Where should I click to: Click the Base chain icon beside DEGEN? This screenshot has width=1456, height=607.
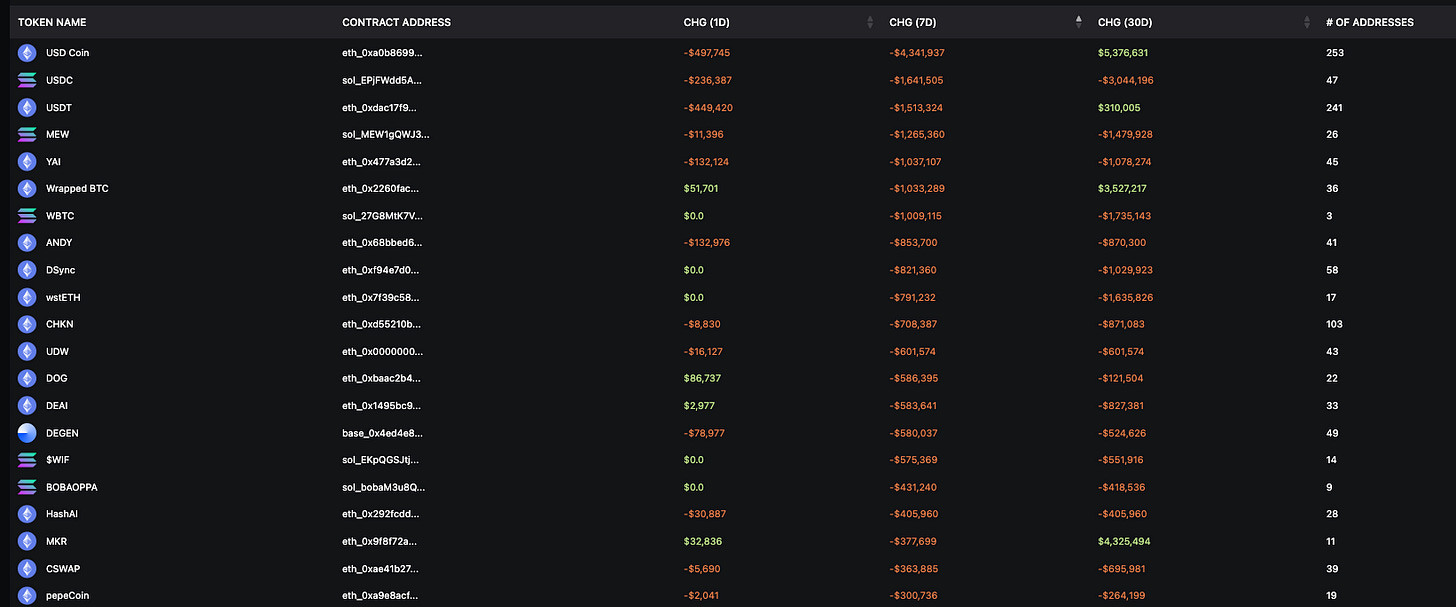click(27, 433)
